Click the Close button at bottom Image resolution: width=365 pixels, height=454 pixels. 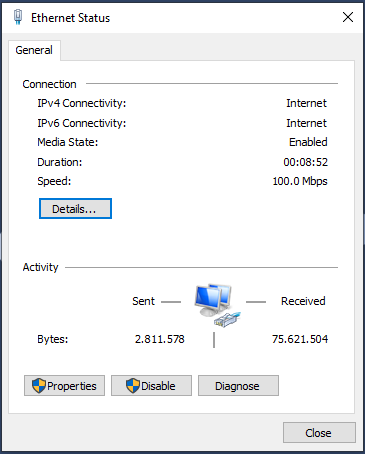pyautogui.click(x=319, y=433)
